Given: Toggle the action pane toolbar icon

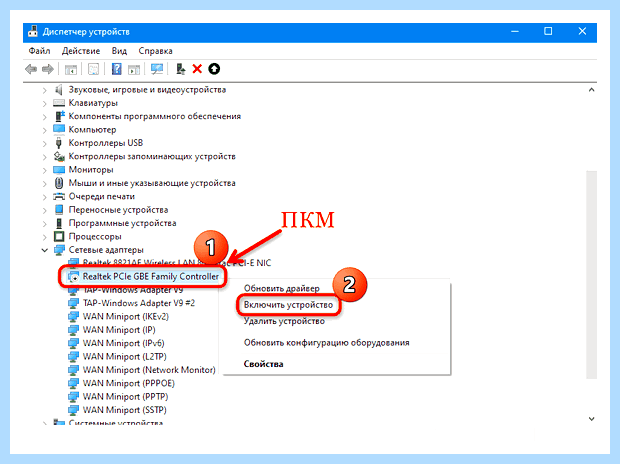Looking at the screenshot, I should (134, 69).
